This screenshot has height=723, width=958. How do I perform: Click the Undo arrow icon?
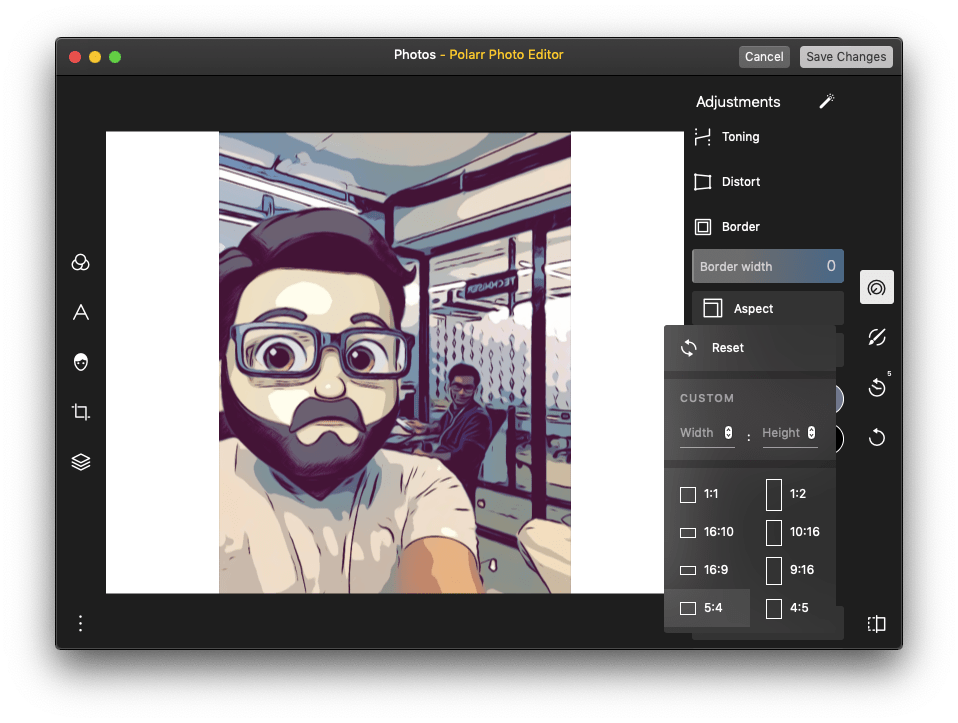point(877,437)
